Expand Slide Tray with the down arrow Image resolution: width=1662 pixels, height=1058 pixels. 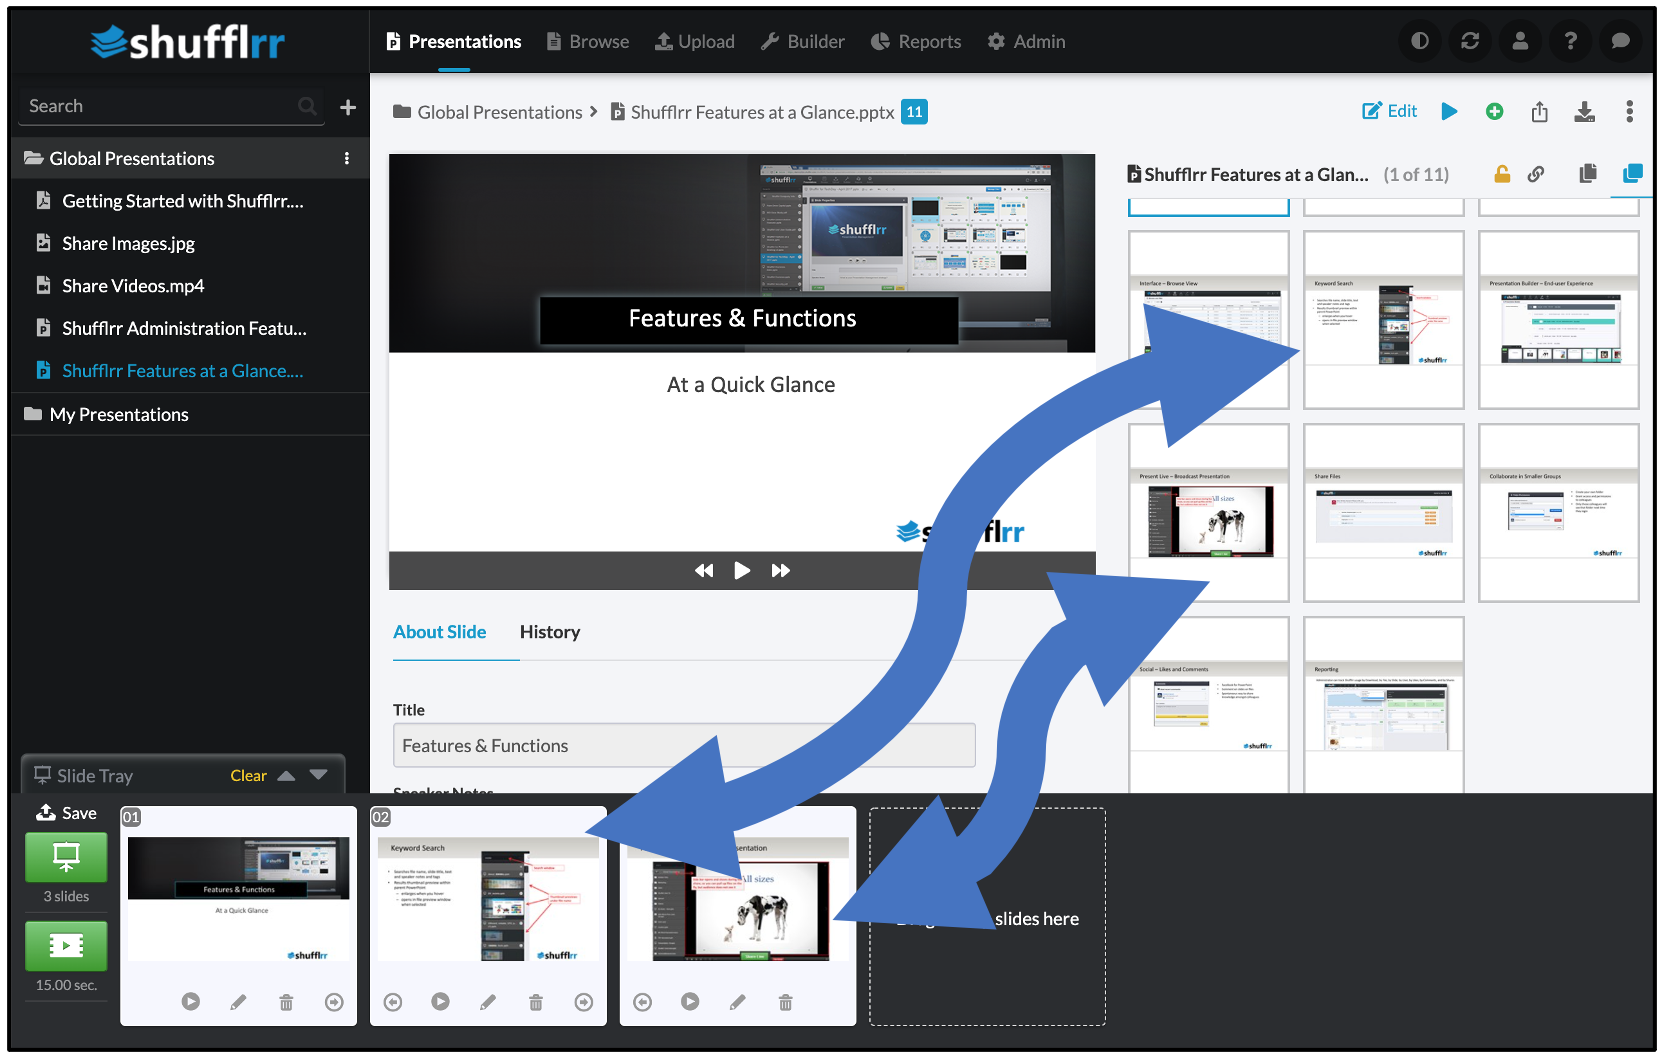tap(319, 775)
